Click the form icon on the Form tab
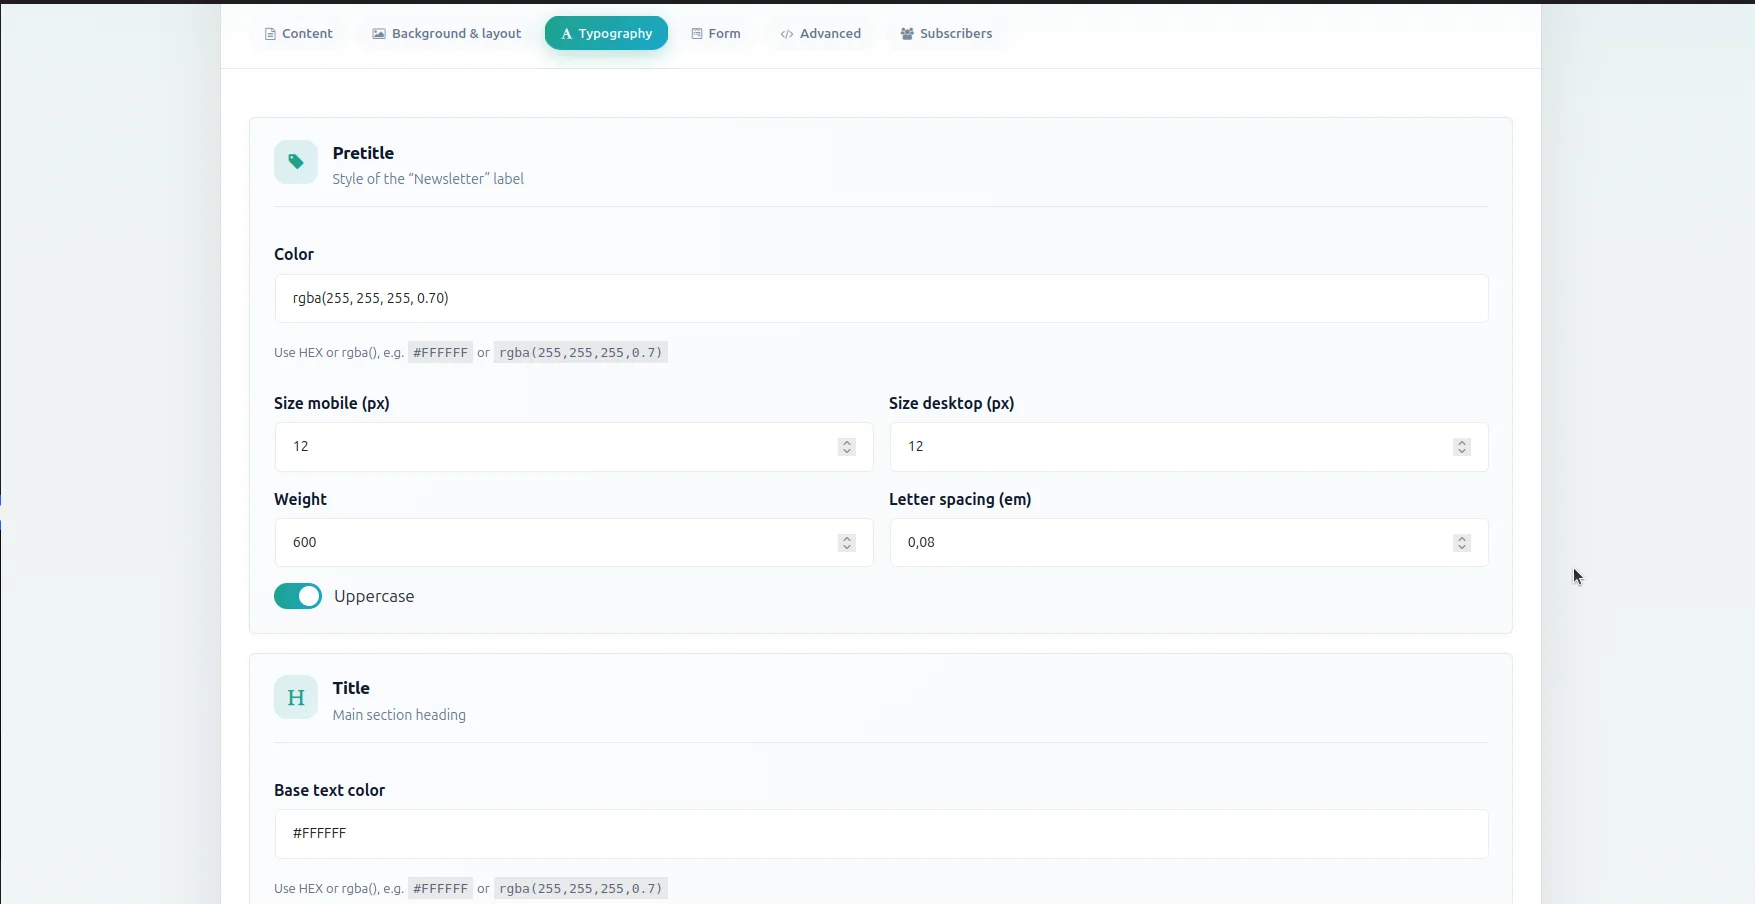The image size is (1755, 904). (x=697, y=34)
